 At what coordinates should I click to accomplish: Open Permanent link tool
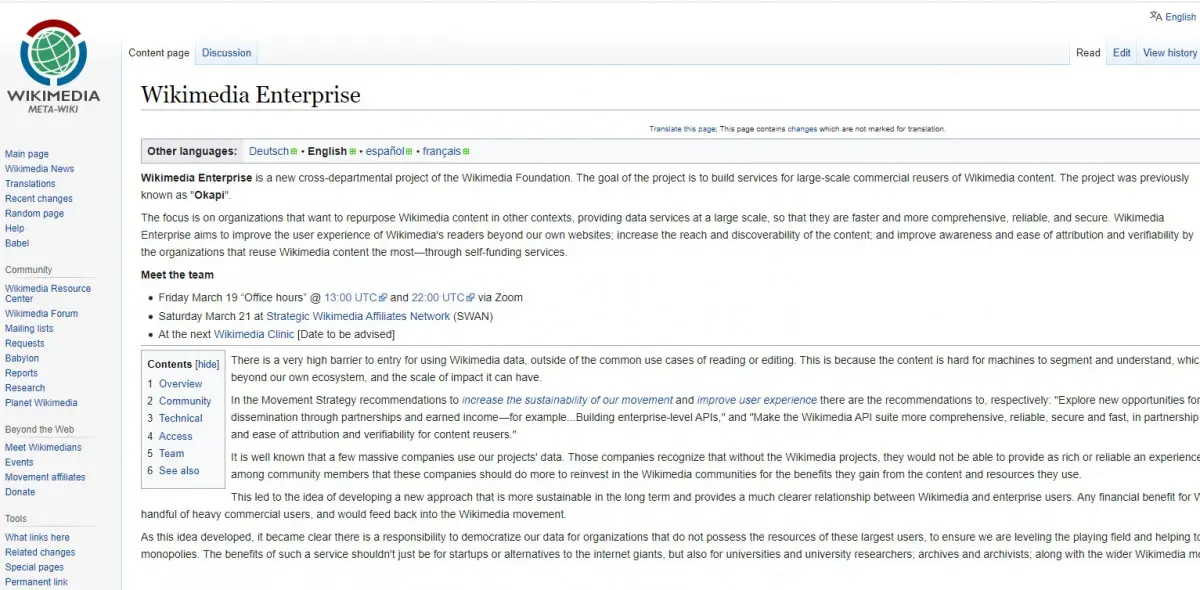[36, 582]
